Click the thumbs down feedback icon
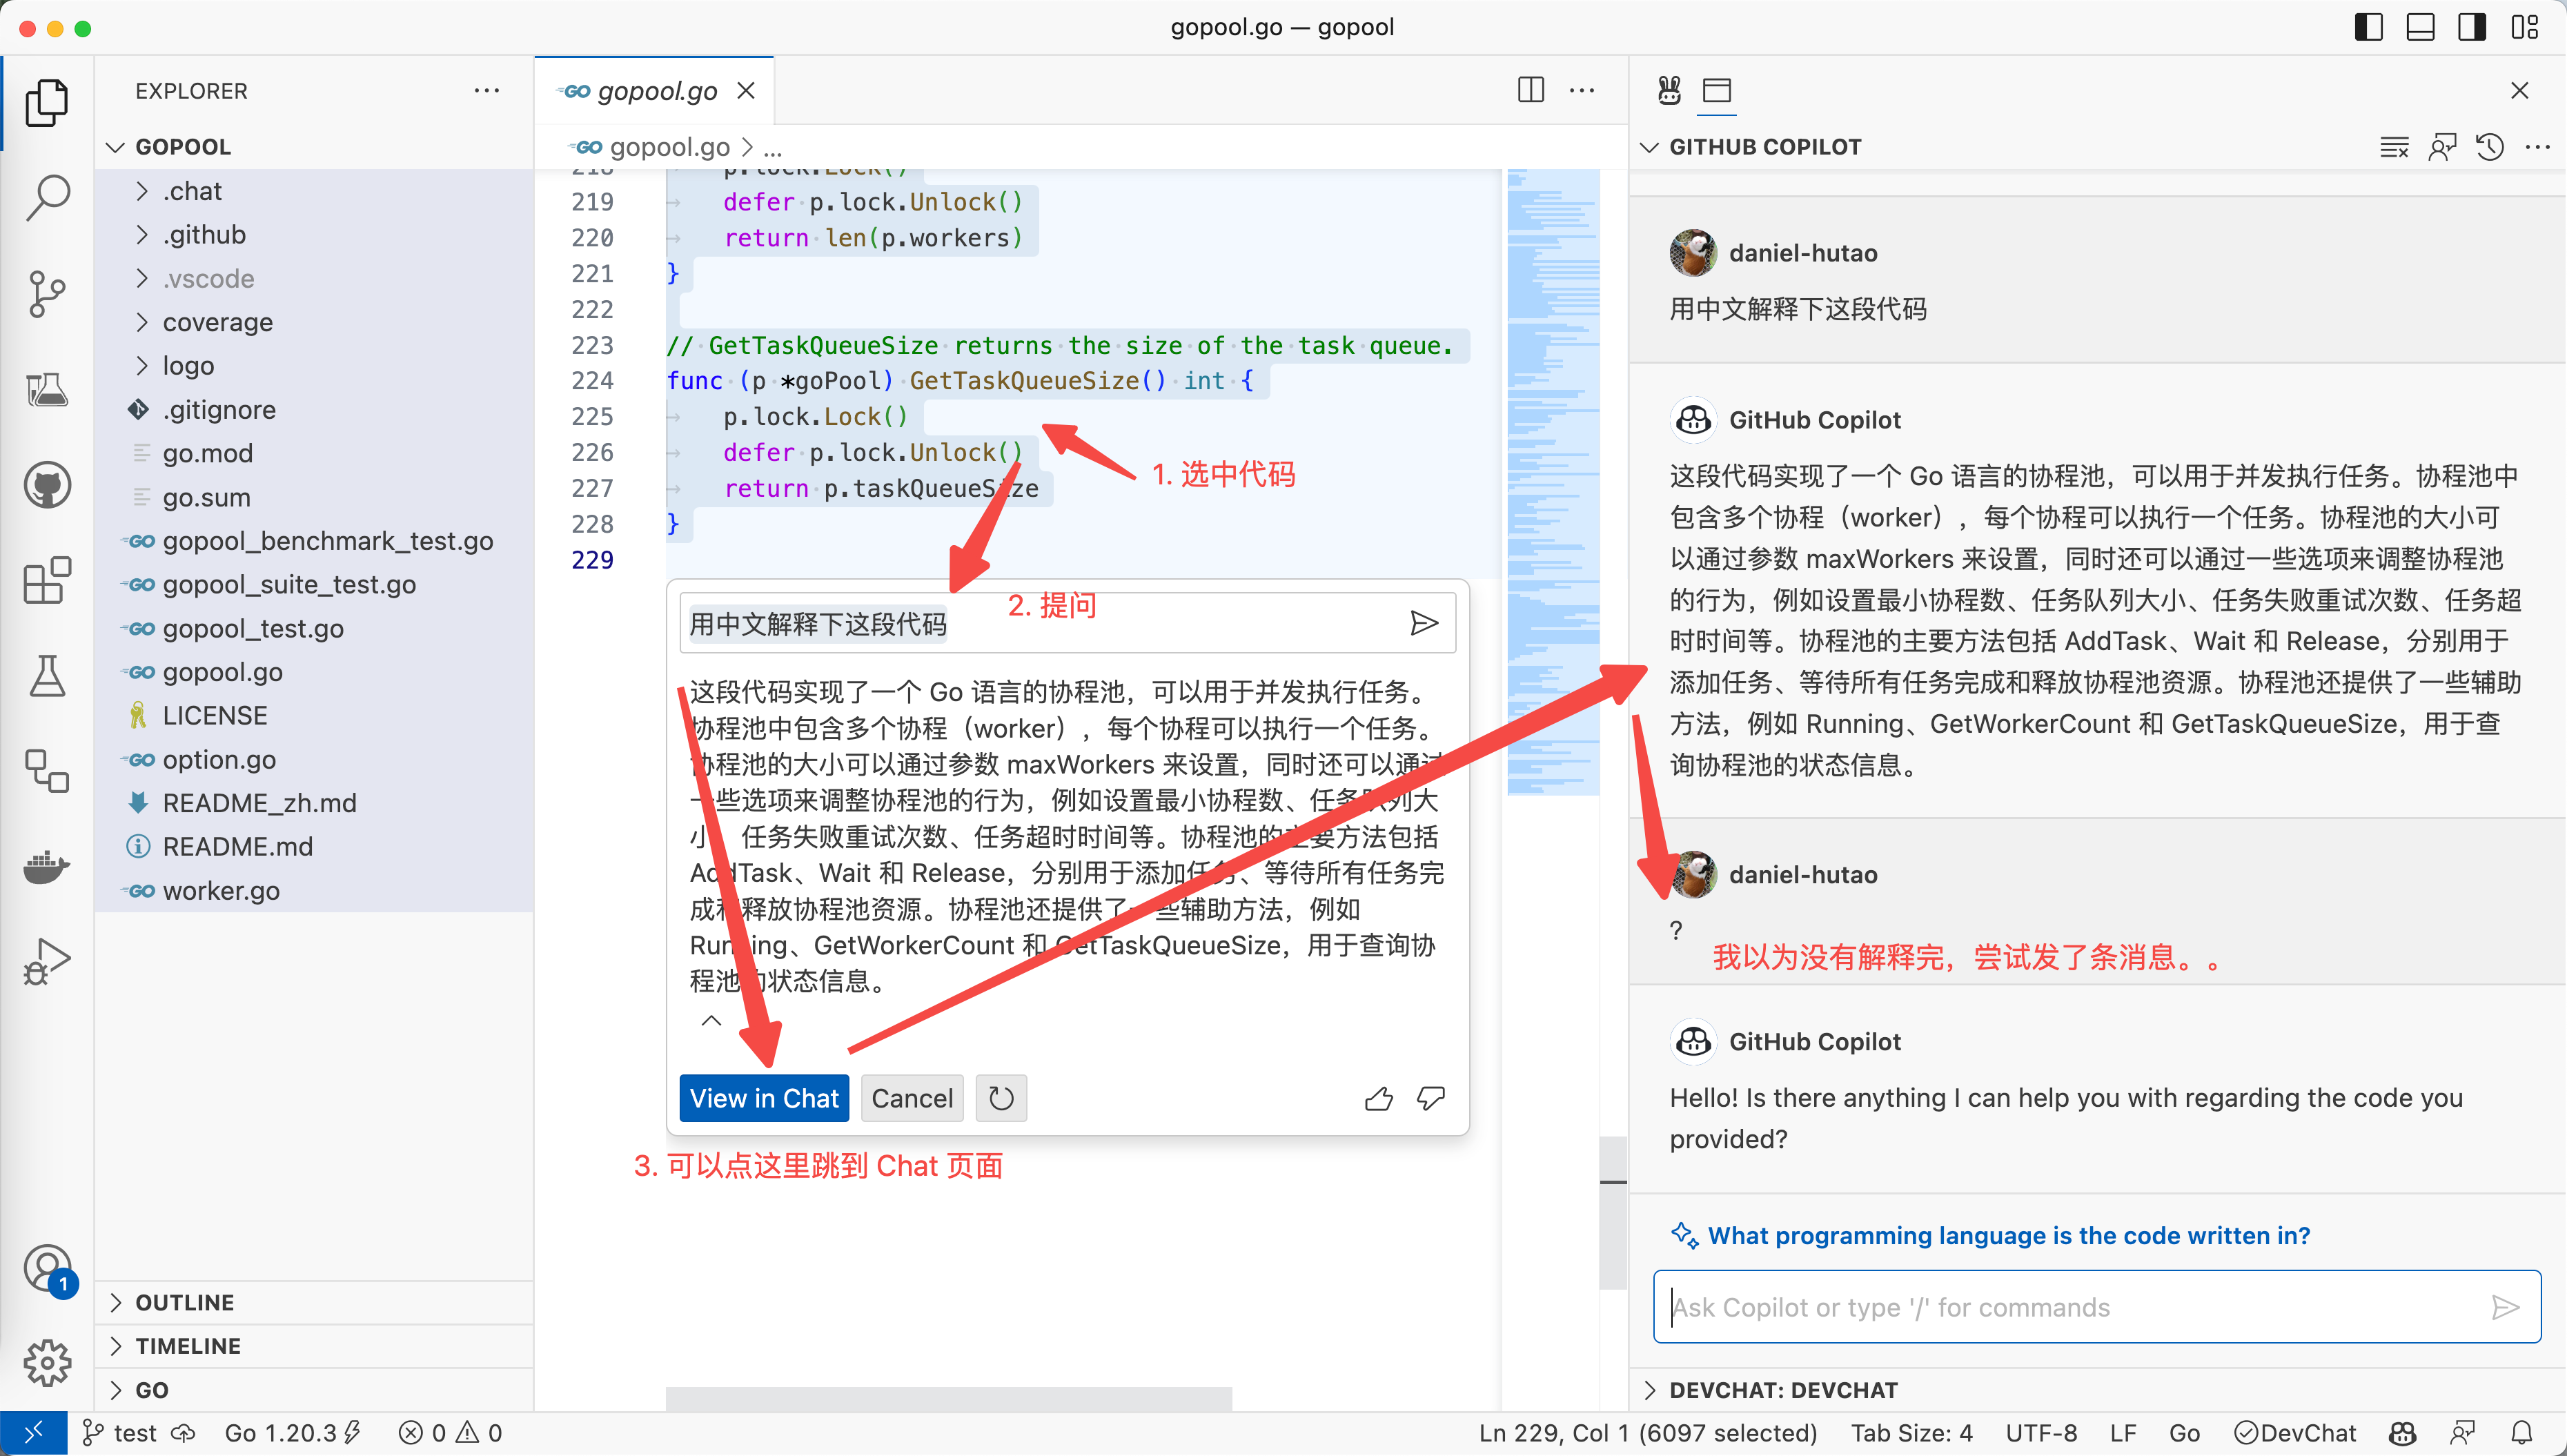Screen dimensions: 2567x1456 point(1431,1099)
